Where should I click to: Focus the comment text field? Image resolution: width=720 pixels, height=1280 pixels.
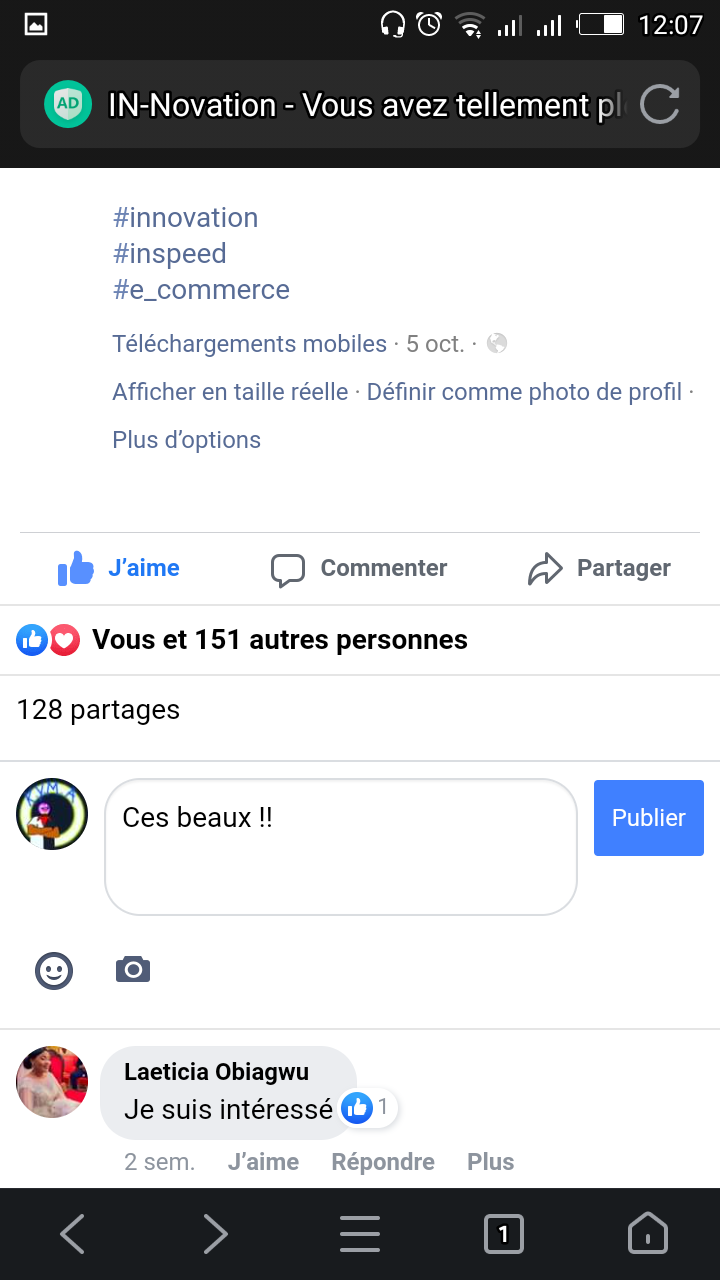340,846
